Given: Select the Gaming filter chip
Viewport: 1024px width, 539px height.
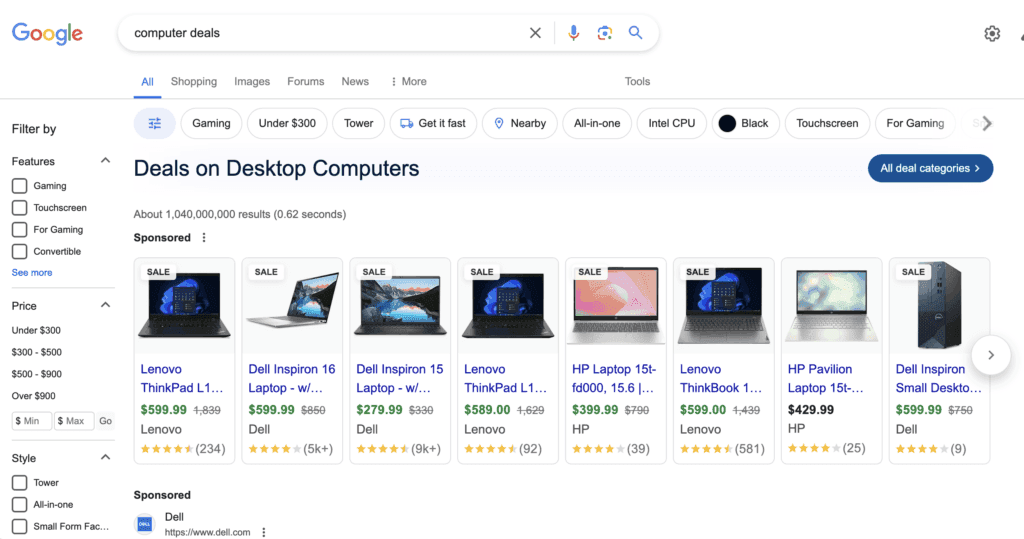Looking at the screenshot, I should tap(211, 123).
